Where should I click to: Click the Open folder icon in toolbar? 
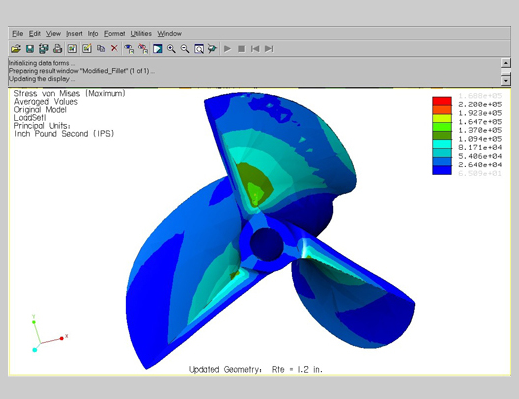(x=16, y=49)
